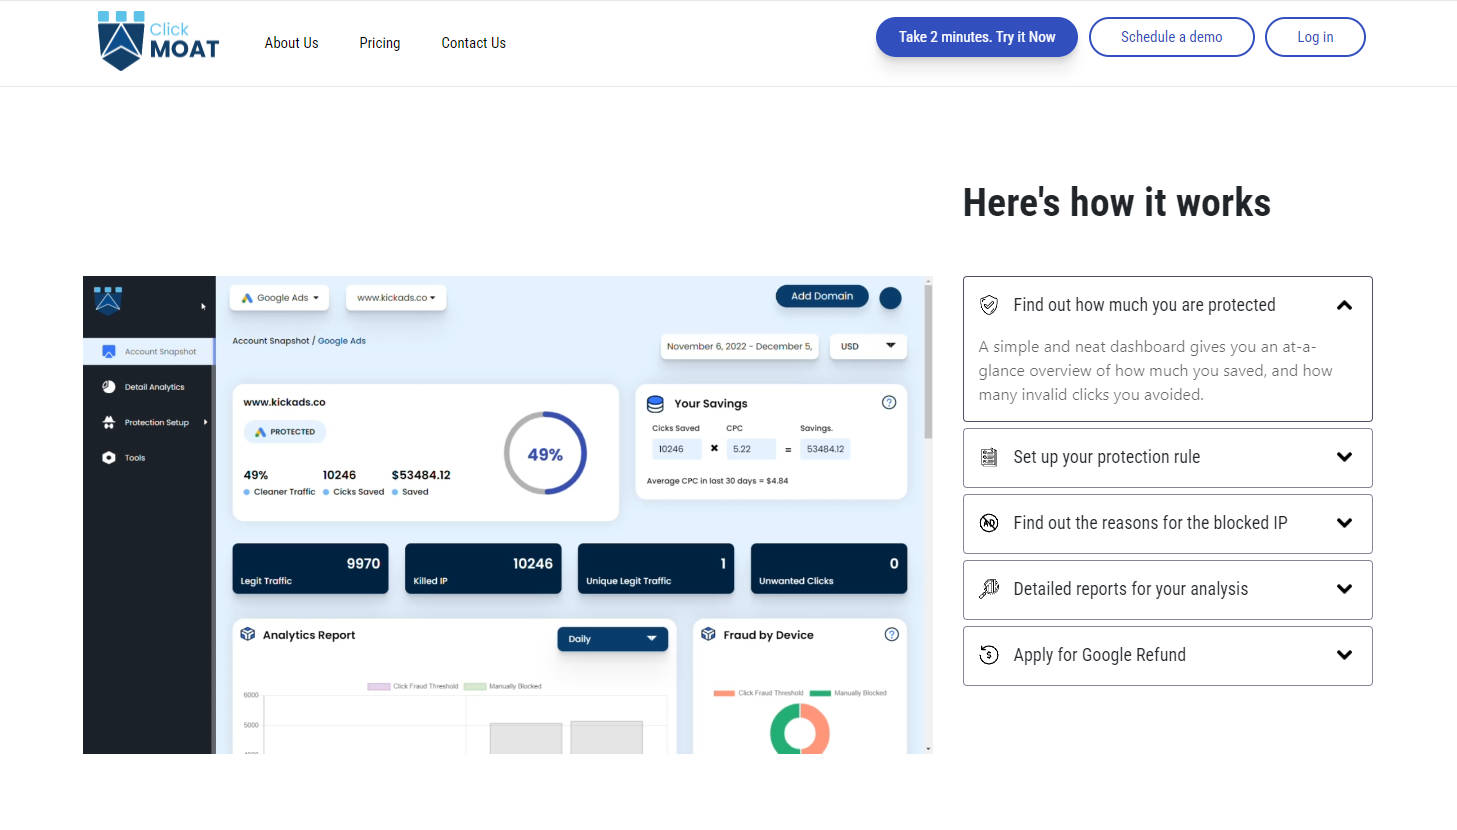Open the Daily period dropdown
Image resolution: width=1457 pixels, height=830 pixels.
(x=612, y=639)
